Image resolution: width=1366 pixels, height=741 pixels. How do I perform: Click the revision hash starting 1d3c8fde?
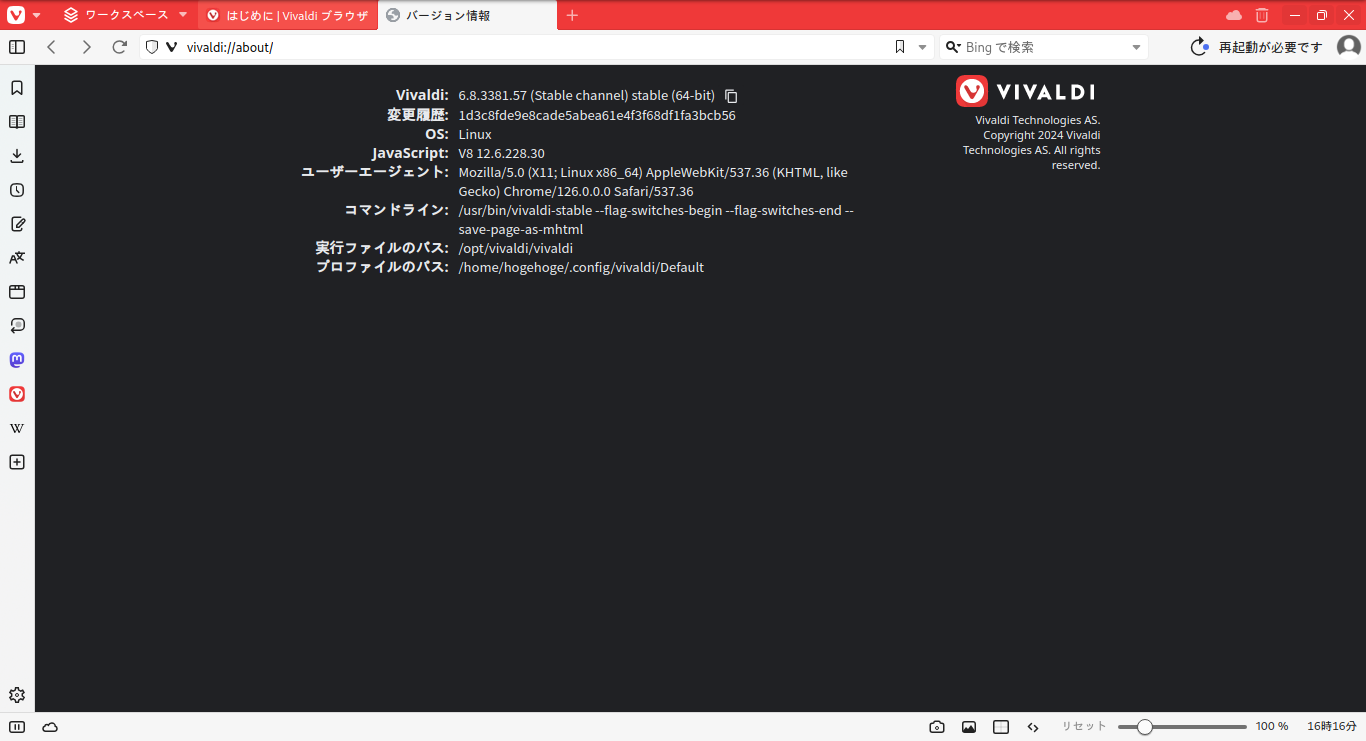(597, 115)
